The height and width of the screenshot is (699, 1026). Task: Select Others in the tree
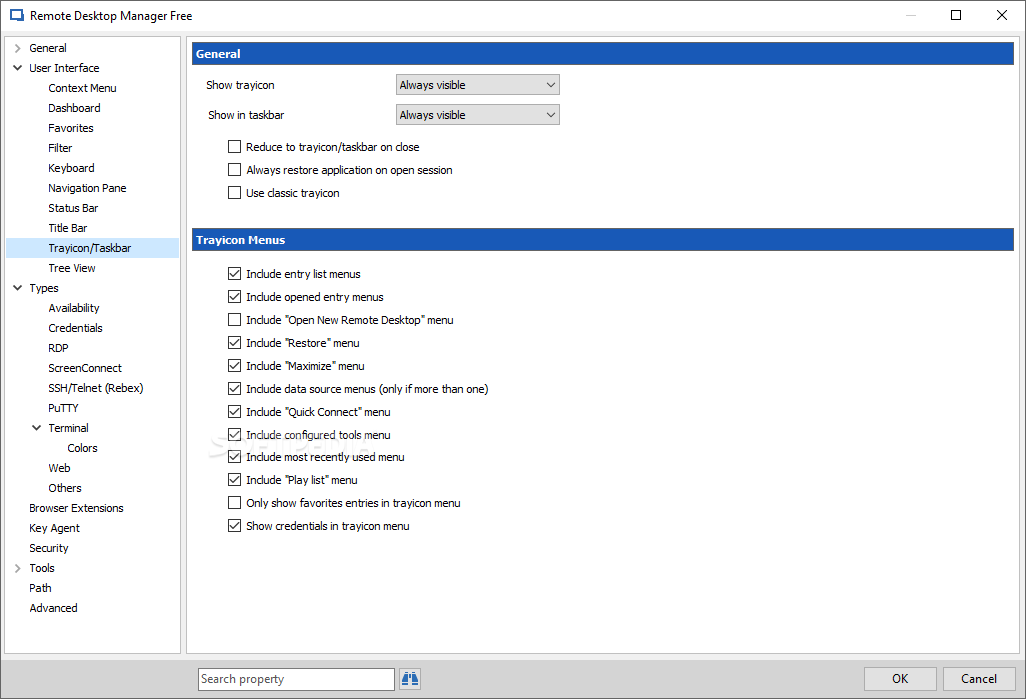(x=65, y=488)
